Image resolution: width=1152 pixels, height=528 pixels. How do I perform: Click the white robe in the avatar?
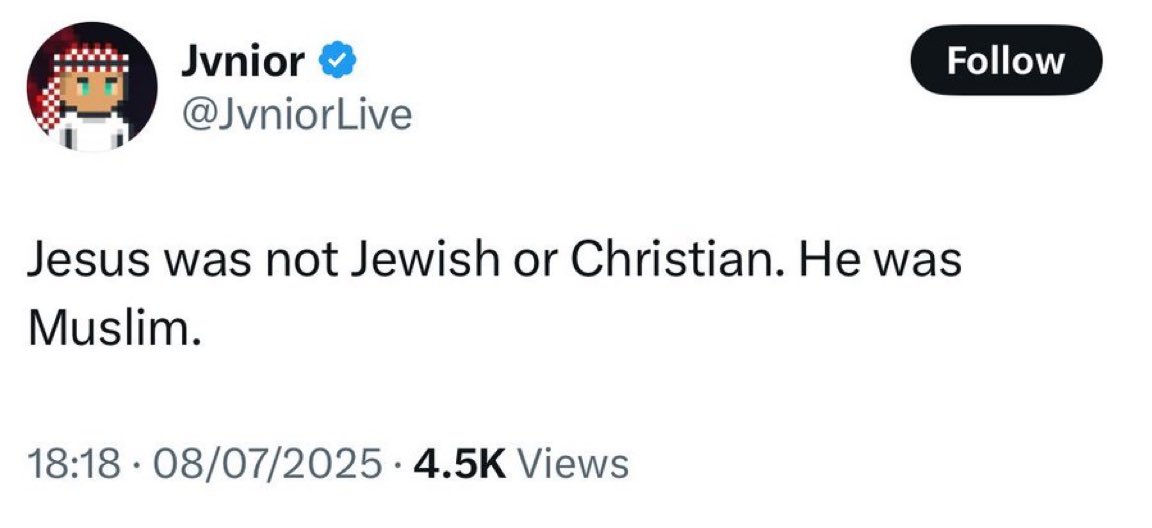tap(93, 130)
